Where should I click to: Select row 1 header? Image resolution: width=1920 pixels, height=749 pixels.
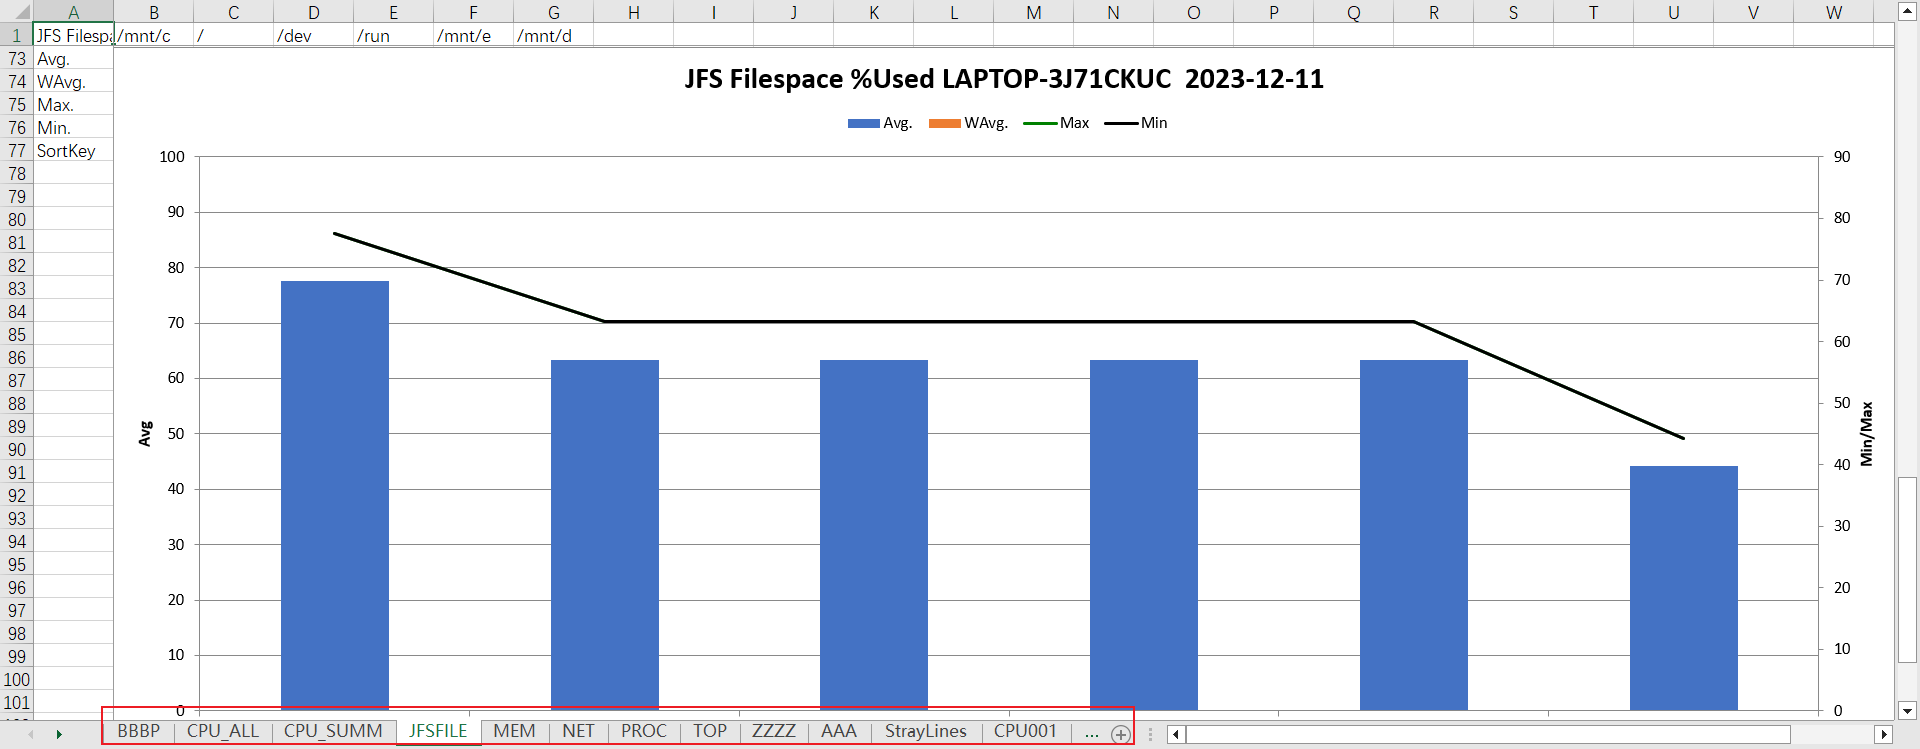[x=17, y=35]
